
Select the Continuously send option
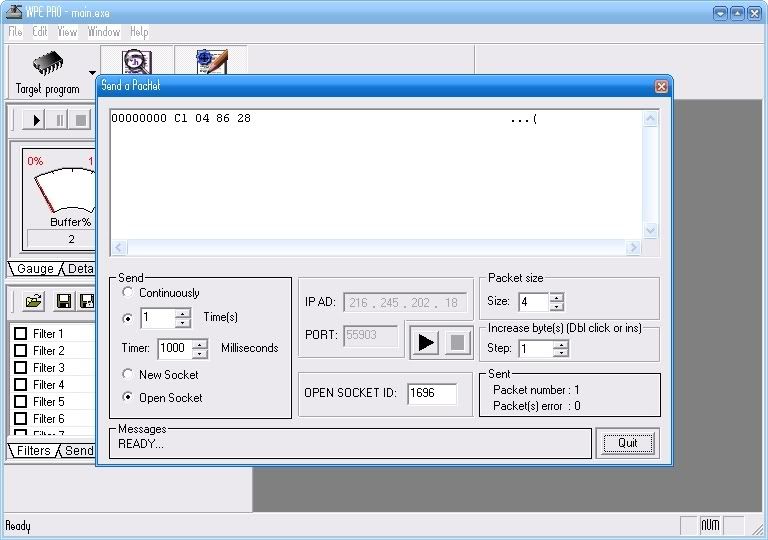(x=128, y=293)
